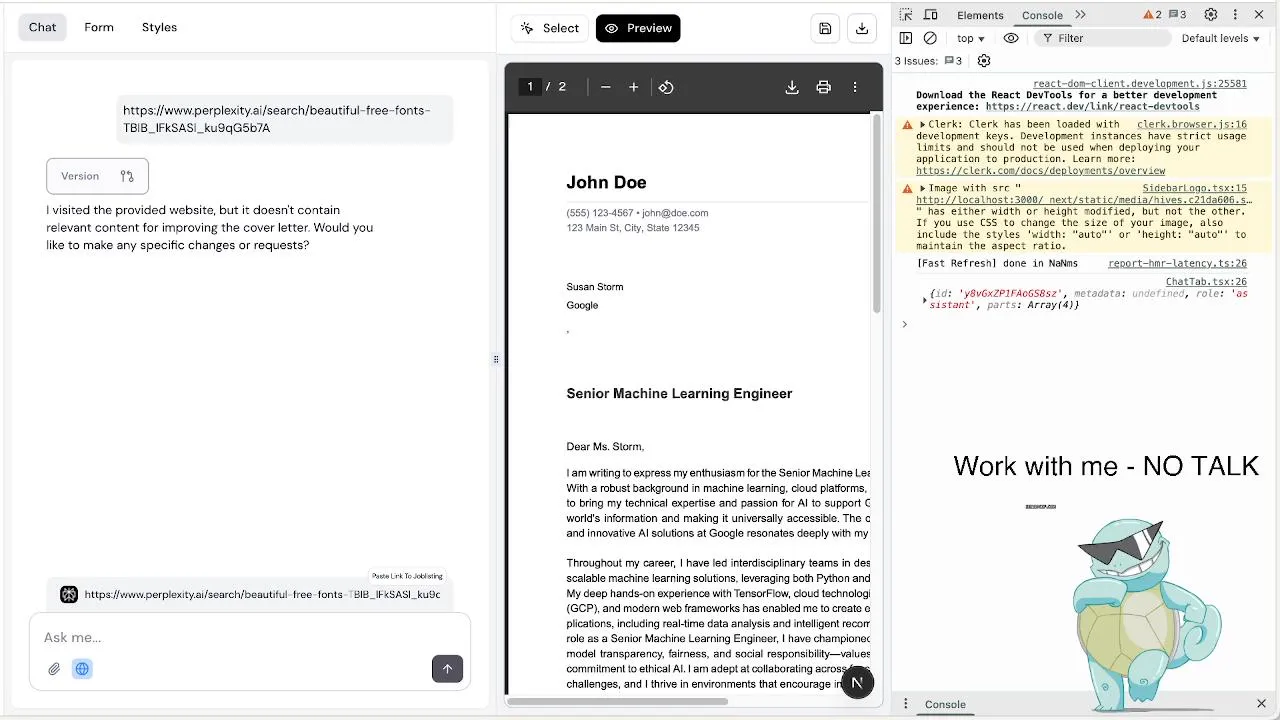Open the drawer three-dot menu beside Console
This screenshot has height=720, width=1280.
point(905,704)
